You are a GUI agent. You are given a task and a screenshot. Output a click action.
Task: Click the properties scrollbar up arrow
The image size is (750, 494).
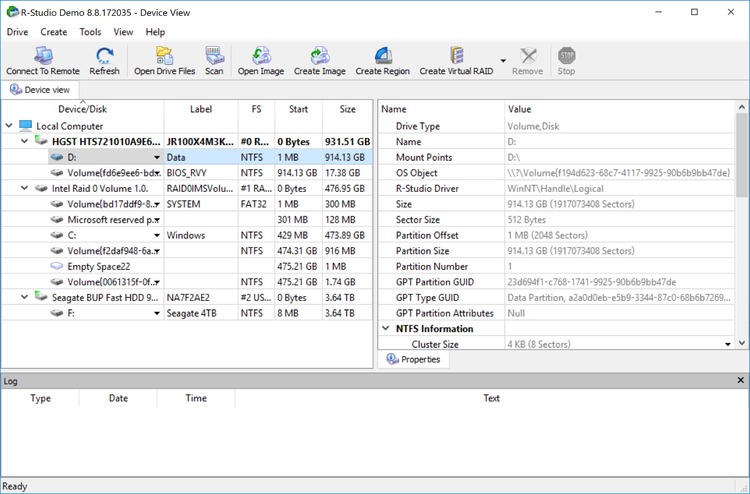point(741,107)
